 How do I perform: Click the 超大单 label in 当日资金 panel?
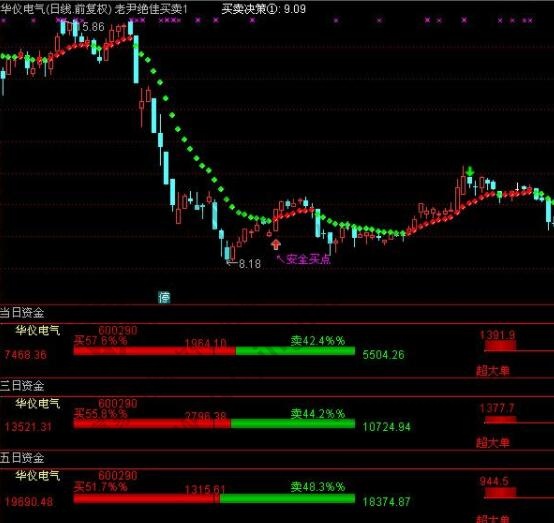[x=493, y=371]
